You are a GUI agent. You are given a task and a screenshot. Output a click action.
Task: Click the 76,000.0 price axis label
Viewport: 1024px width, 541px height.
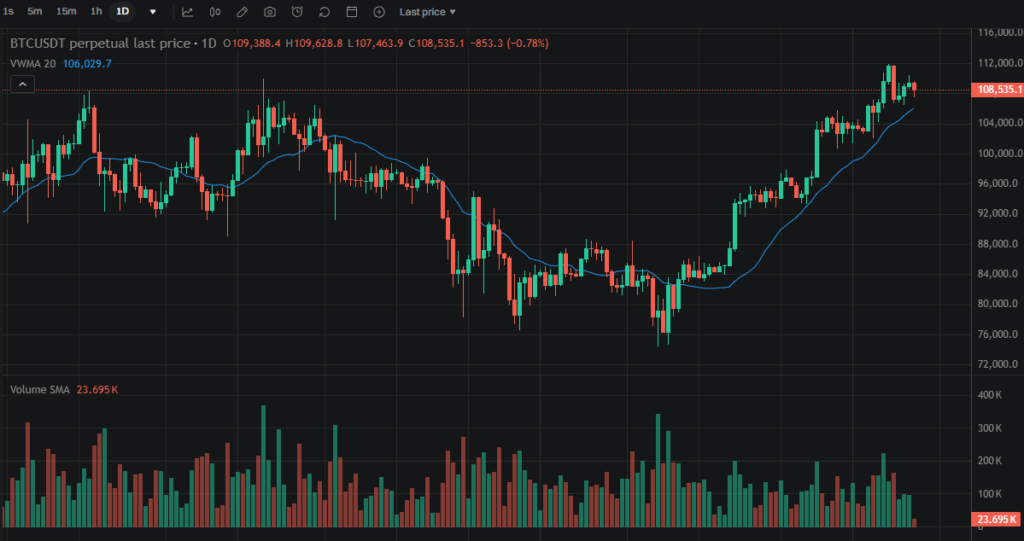[997, 335]
